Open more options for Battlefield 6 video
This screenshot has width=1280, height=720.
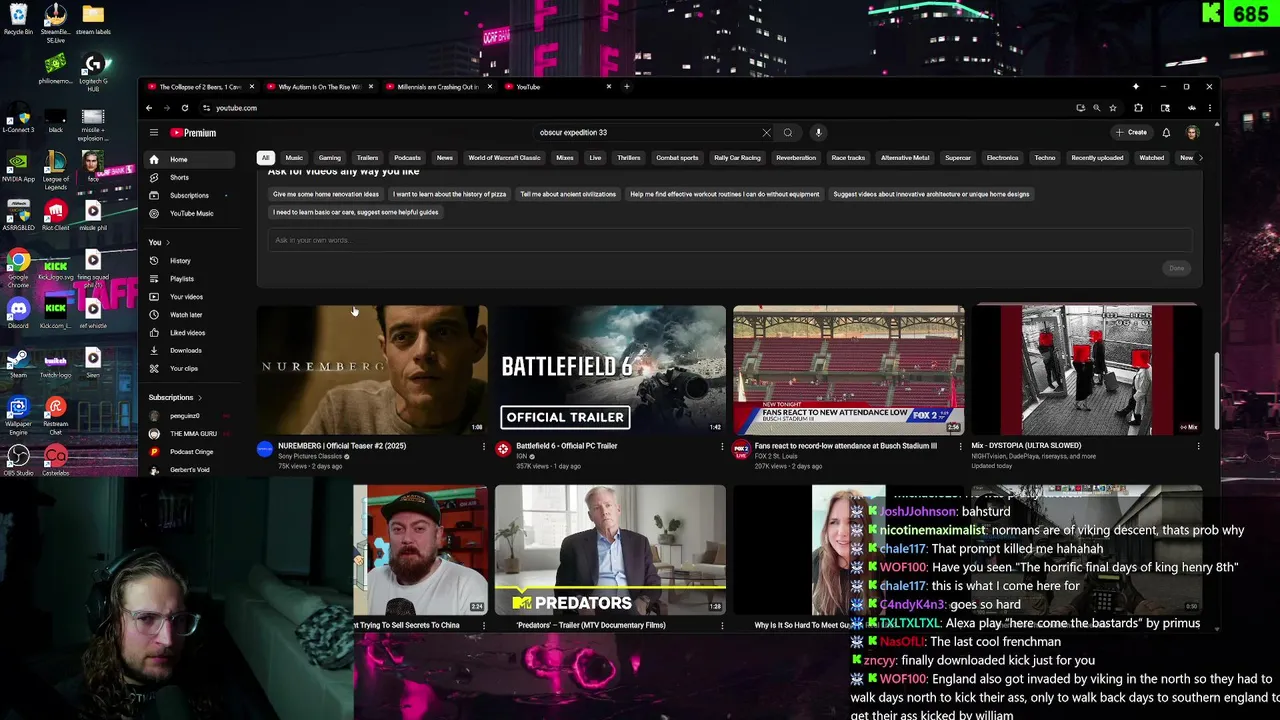click(722, 446)
